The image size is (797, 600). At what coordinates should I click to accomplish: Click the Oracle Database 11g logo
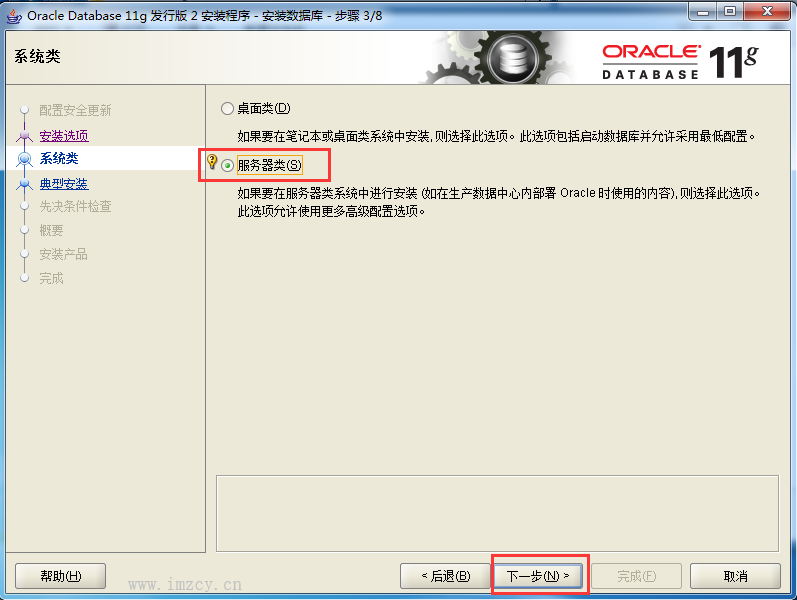click(x=680, y=62)
